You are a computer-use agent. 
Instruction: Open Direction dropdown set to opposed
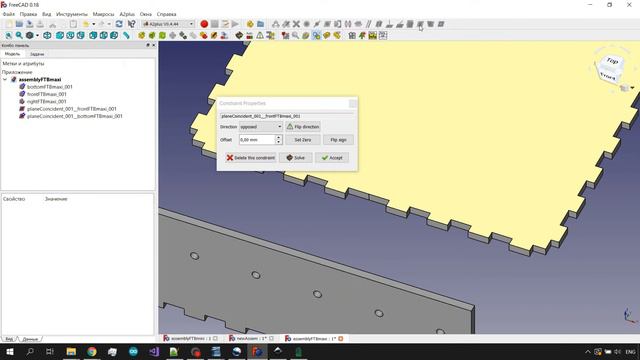coord(261,127)
